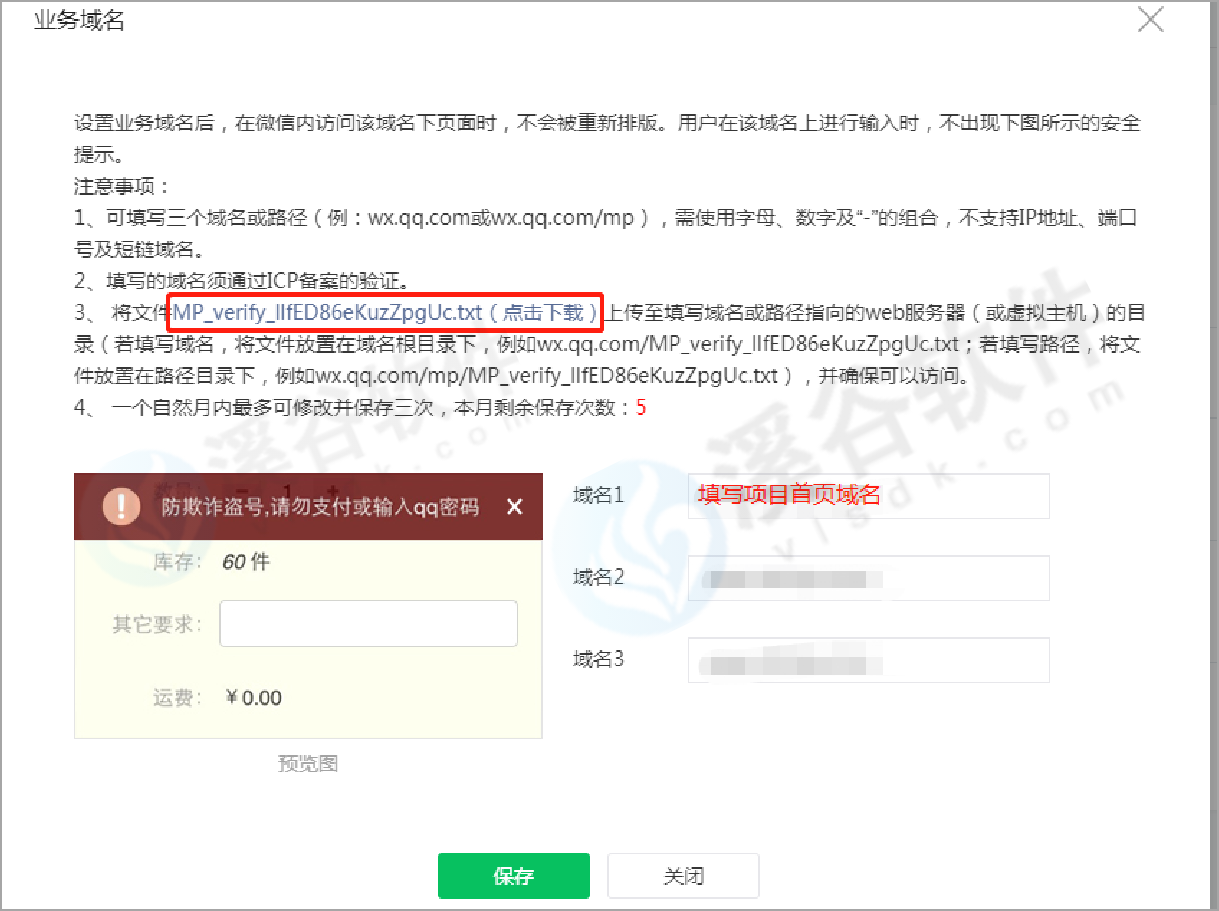Click the 库存 60 件 text in preview

pyautogui.click(x=211, y=562)
